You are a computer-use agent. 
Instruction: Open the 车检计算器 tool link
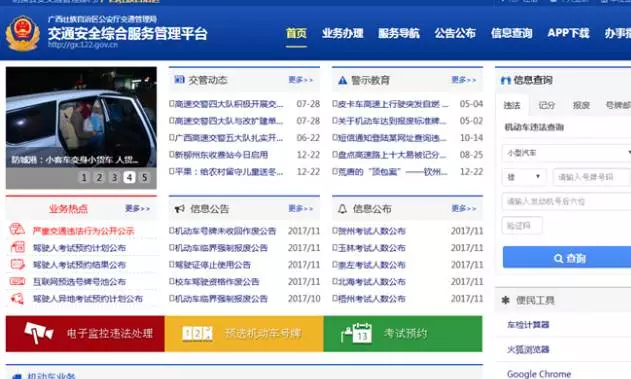tap(528, 325)
